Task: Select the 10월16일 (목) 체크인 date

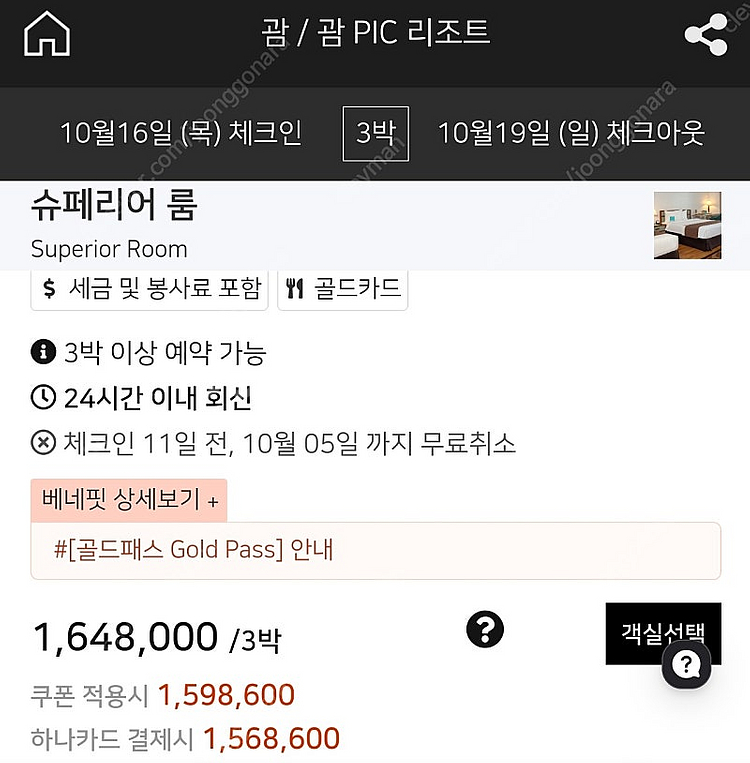Action: [181, 133]
